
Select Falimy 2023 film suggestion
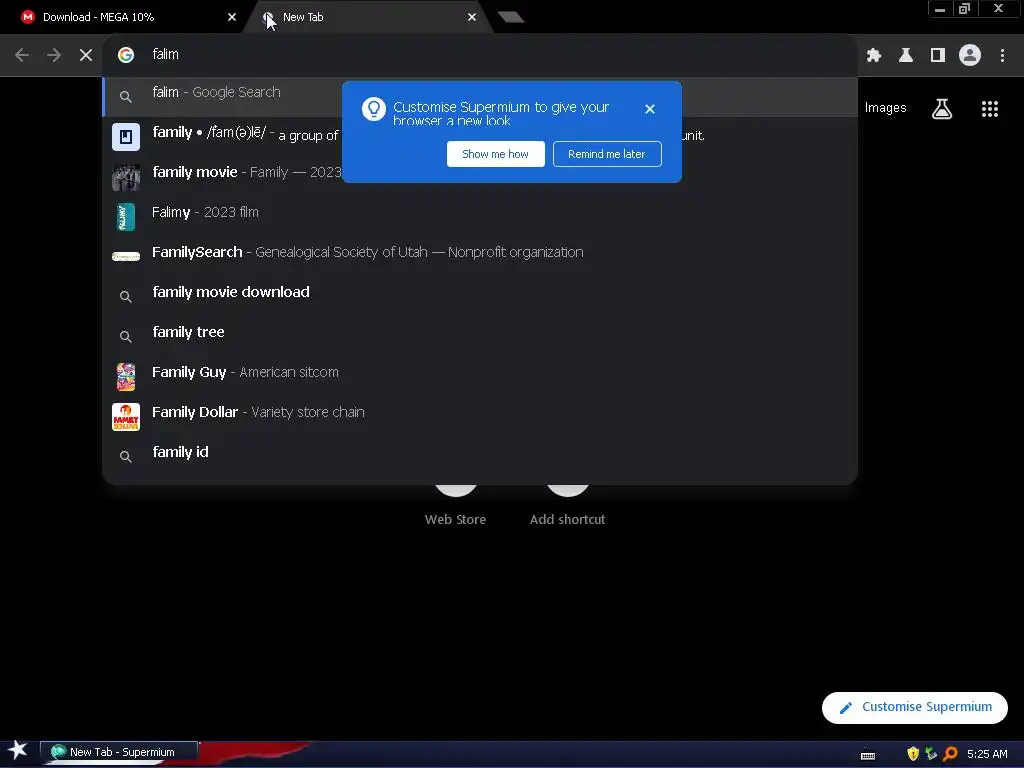coord(480,216)
